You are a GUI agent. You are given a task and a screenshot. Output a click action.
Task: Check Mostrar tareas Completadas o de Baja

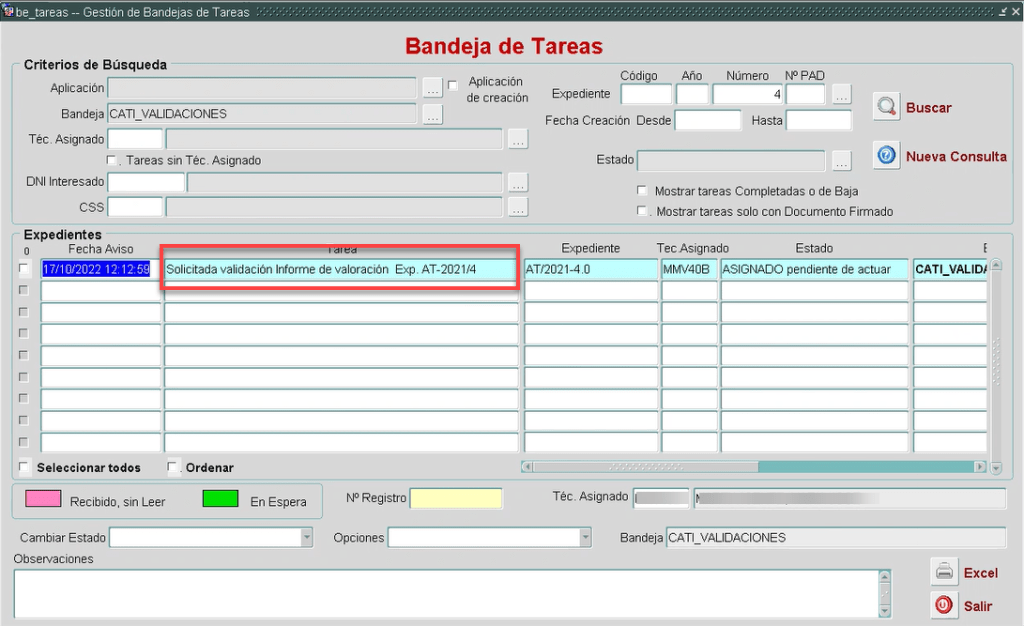(642, 191)
